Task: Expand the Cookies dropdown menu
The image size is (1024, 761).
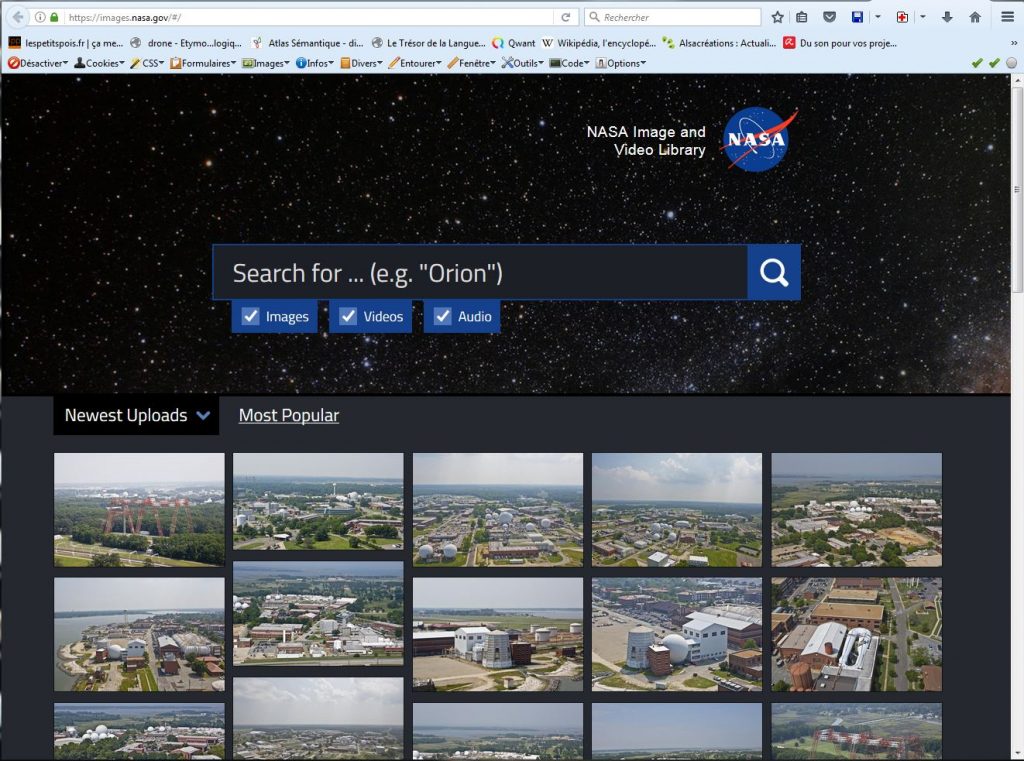Action: [100, 63]
